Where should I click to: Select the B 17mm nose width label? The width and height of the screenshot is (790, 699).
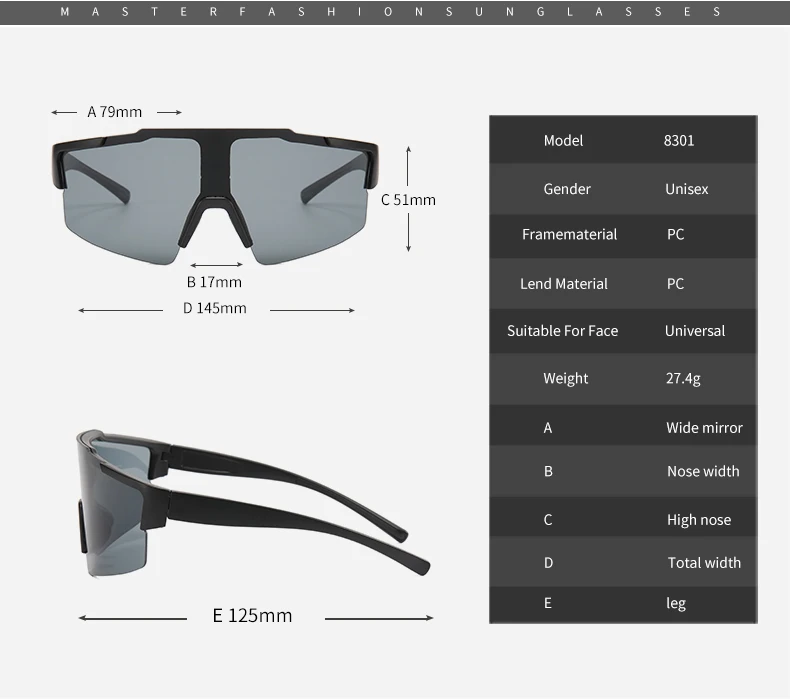coord(214,282)
